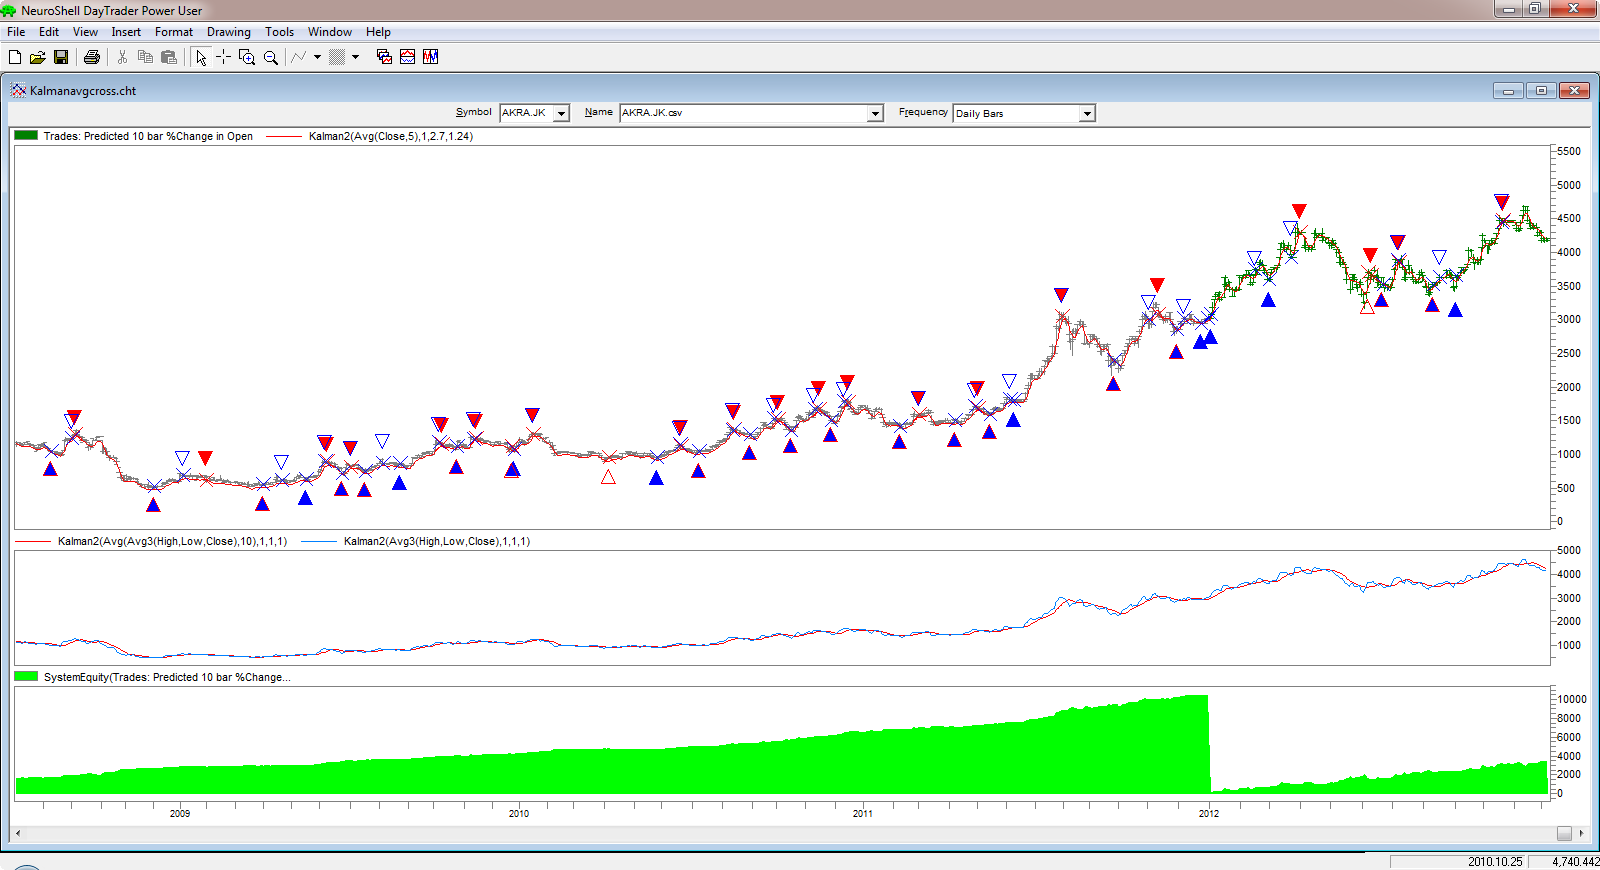The image size is (1600, 870).
Task: Open the Format menu
Action: click(174, 32)
